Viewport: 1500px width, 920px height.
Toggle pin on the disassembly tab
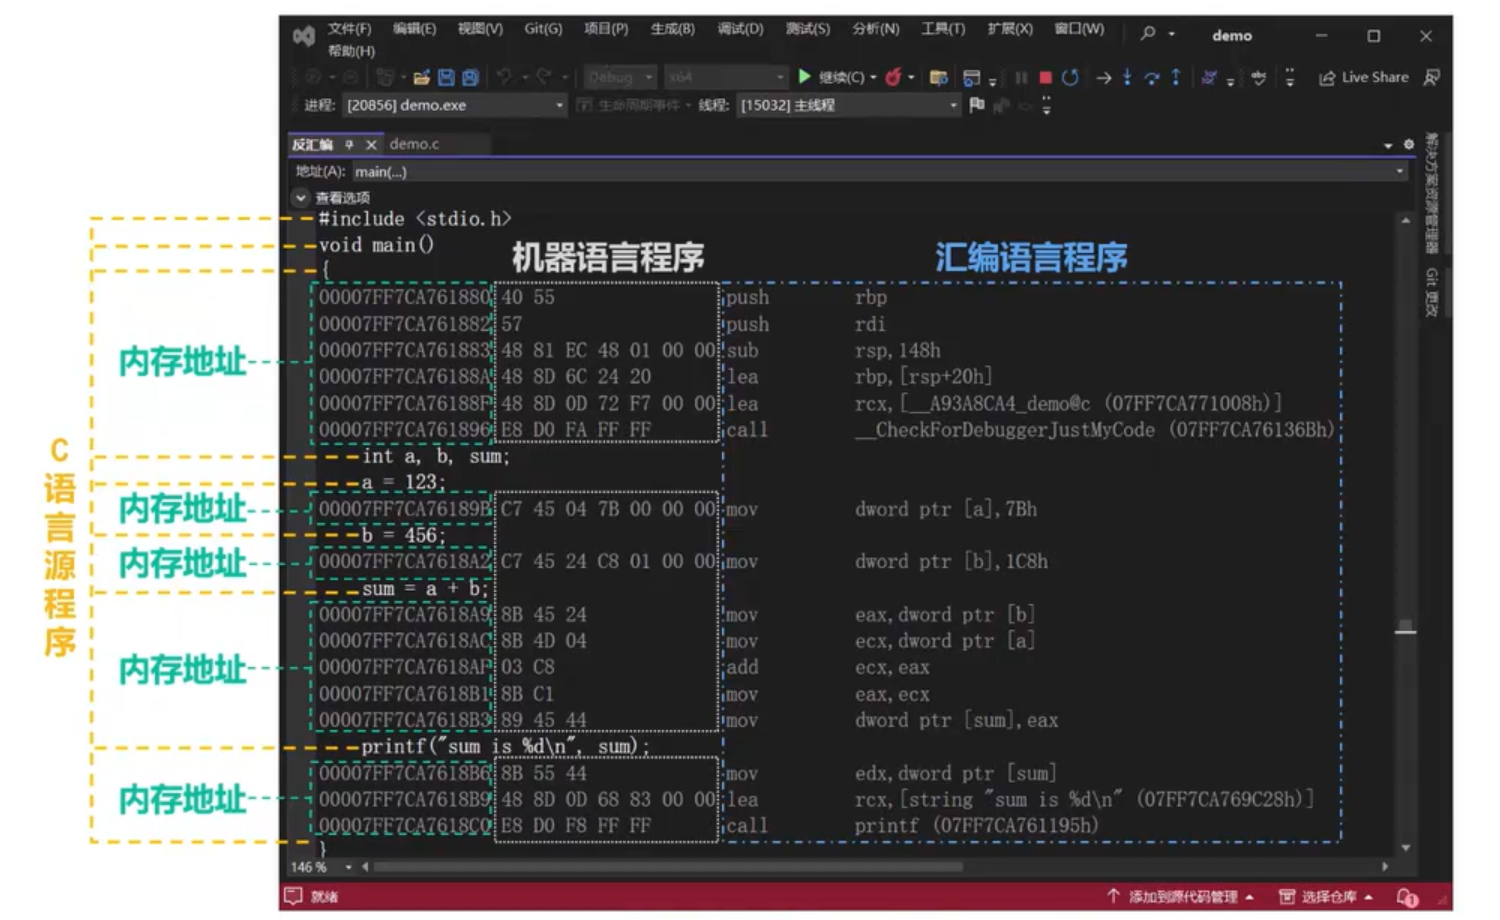coord(349,145)
